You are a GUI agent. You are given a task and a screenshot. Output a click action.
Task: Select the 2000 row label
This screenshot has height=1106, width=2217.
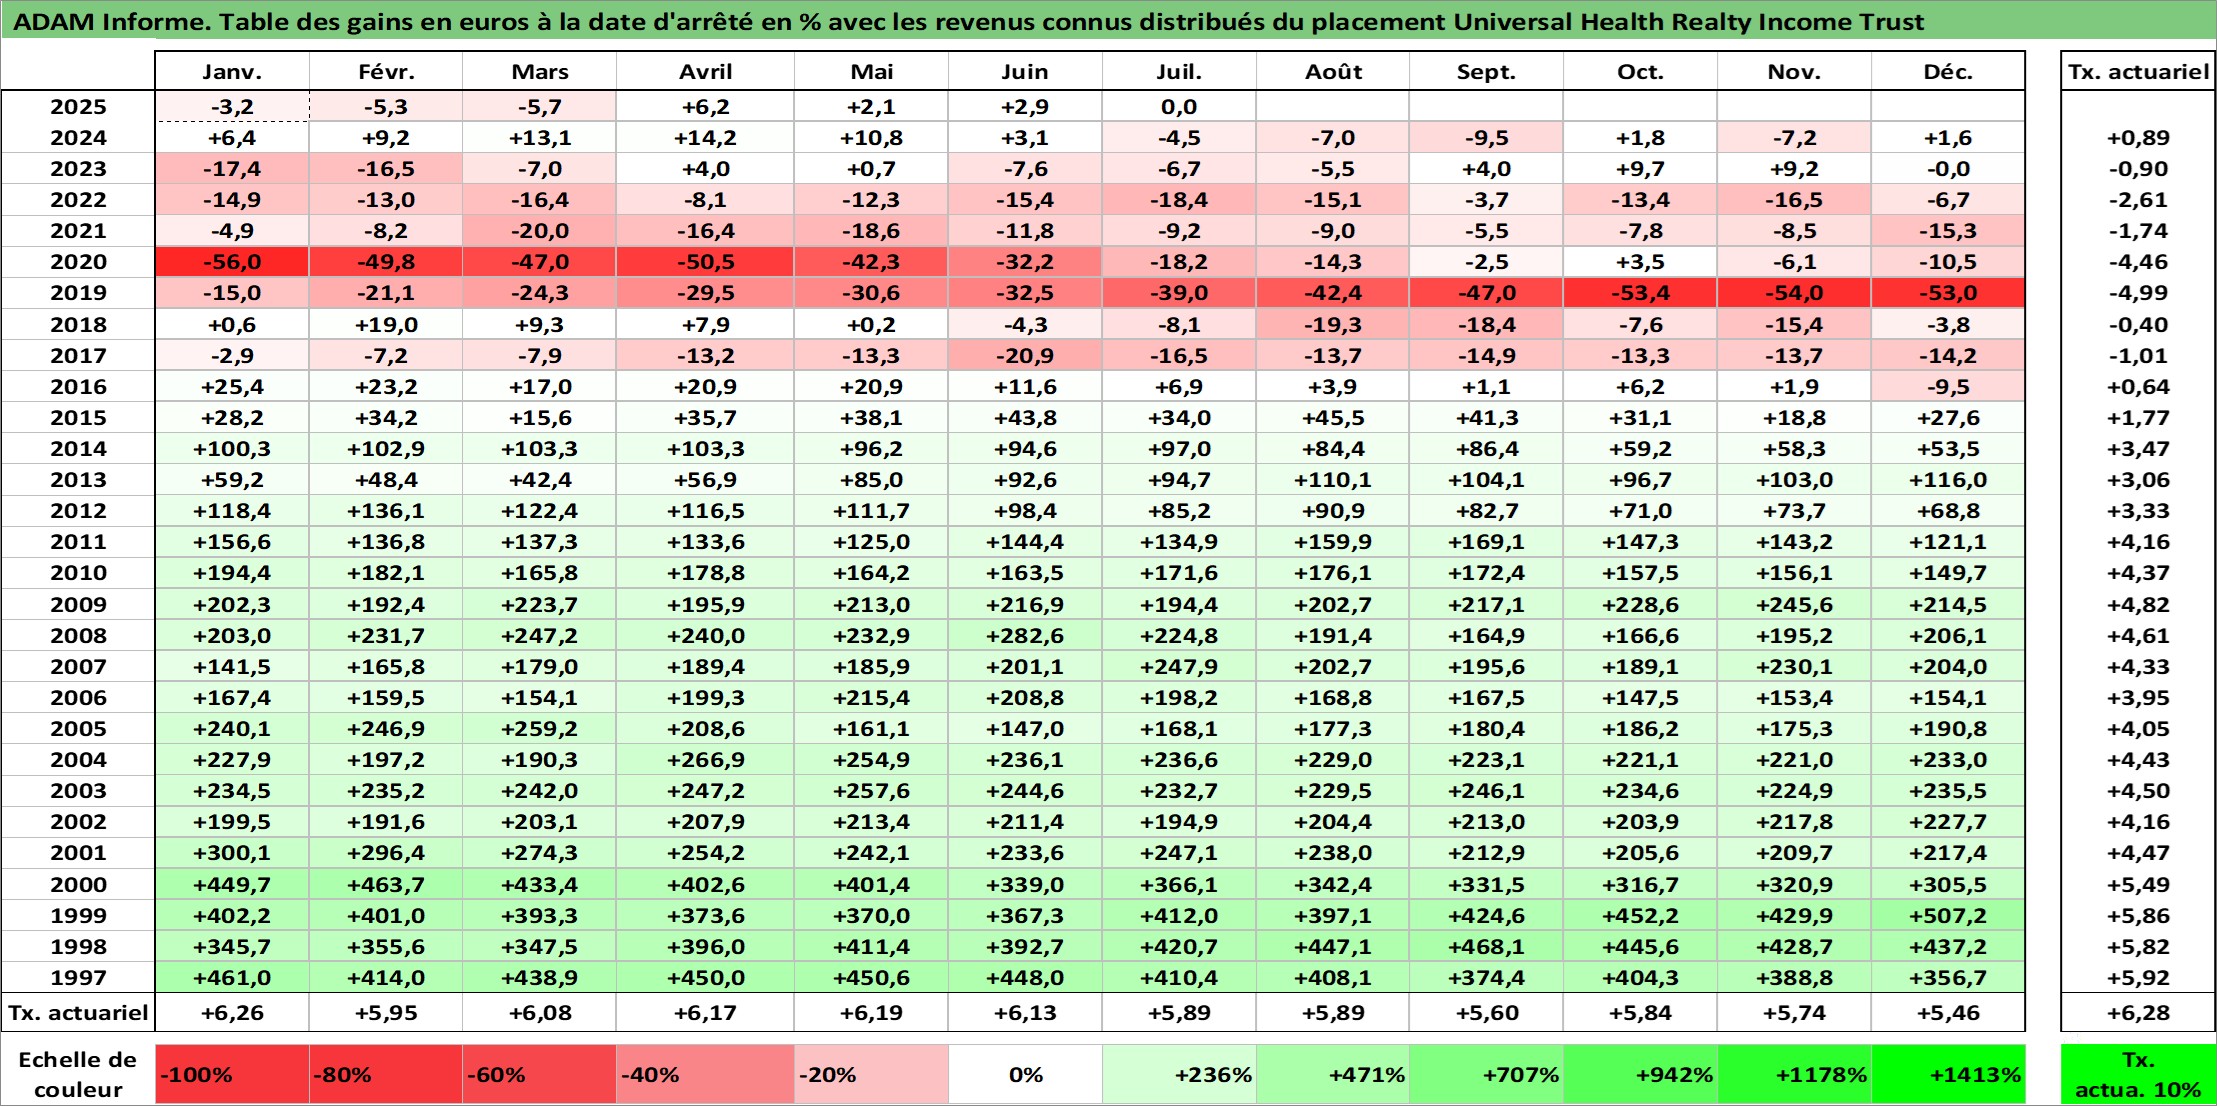pos(78,885)
